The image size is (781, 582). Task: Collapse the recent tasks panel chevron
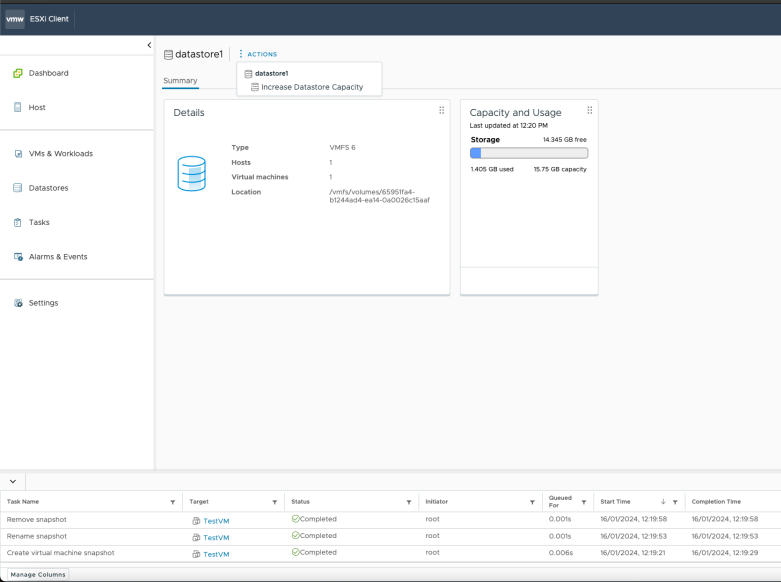[13, 481]
